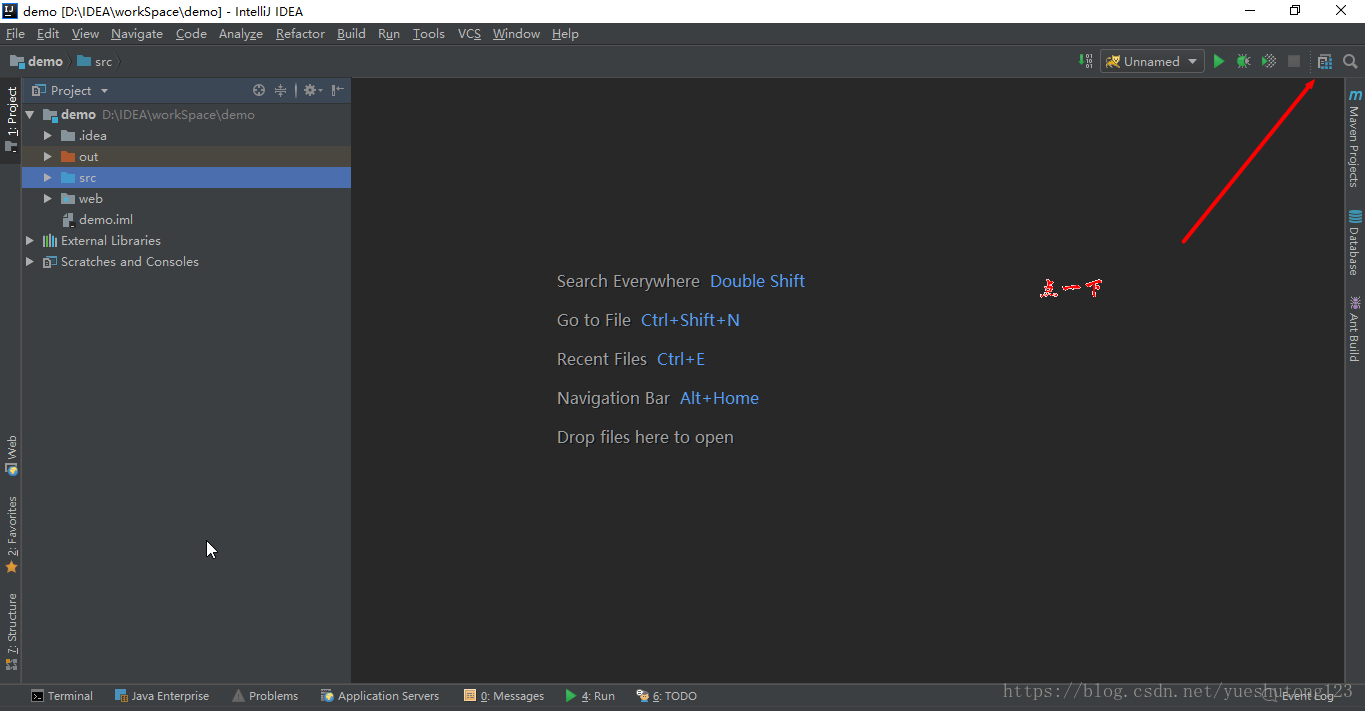
Task: Click the demo breadcrumb in navigation bar
Action: 36,62
